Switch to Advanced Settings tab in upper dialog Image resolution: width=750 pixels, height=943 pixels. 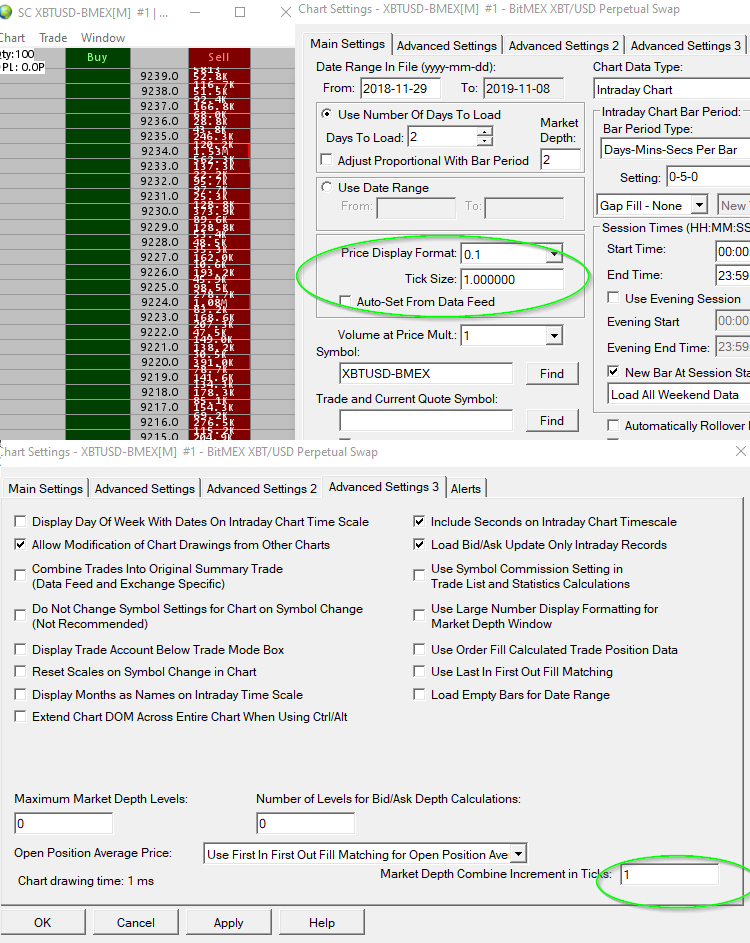coord(447,46)
